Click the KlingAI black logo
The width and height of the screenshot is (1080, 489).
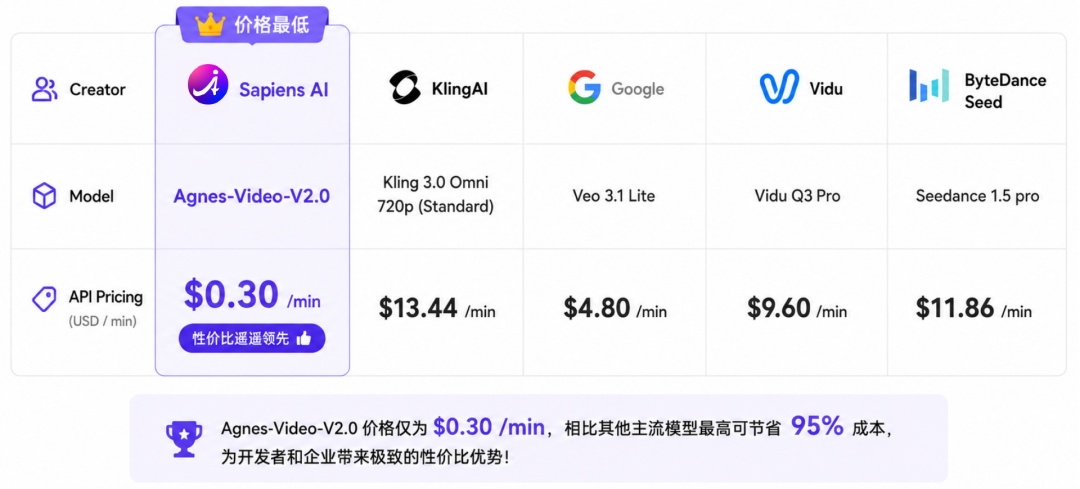(405, 87)
